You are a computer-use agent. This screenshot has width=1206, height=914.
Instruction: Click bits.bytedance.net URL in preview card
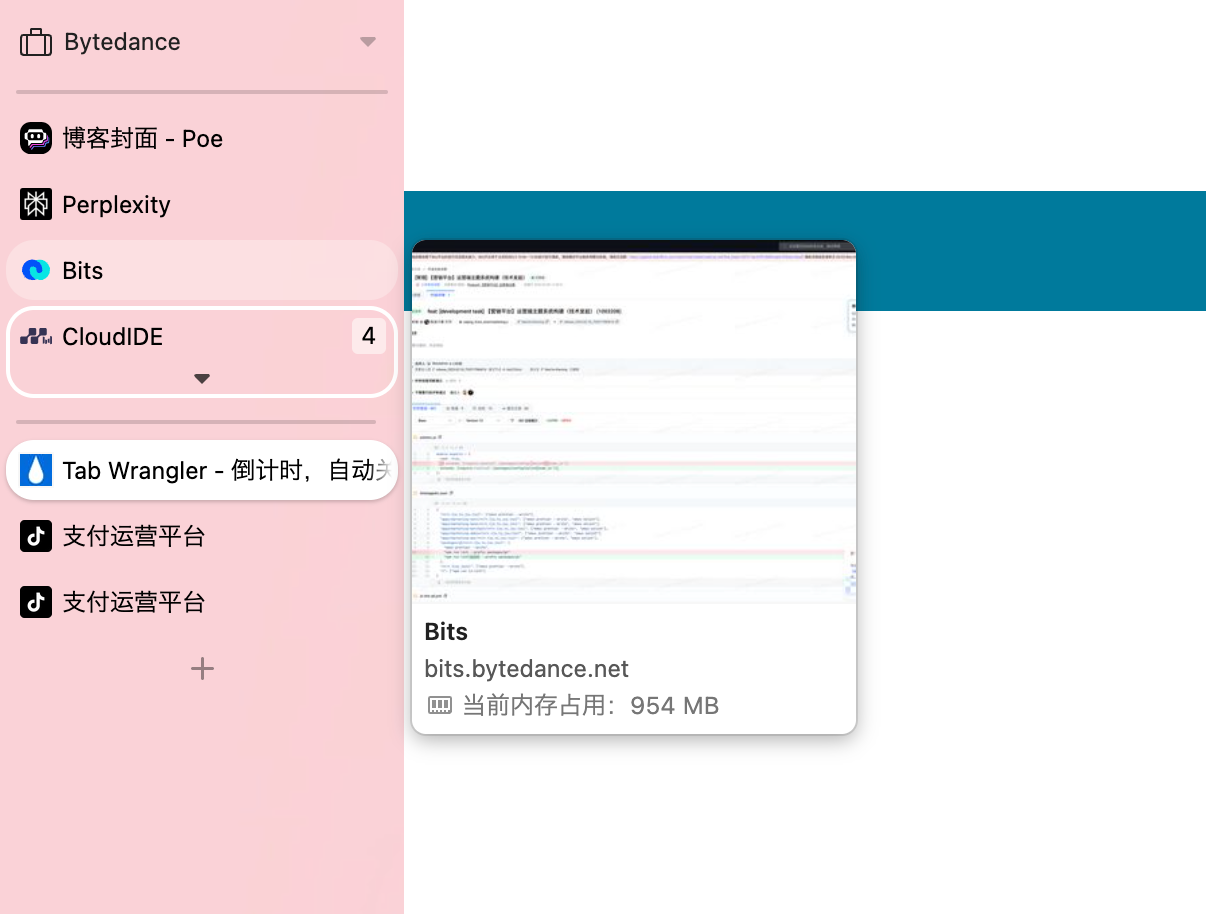point(527,669)
